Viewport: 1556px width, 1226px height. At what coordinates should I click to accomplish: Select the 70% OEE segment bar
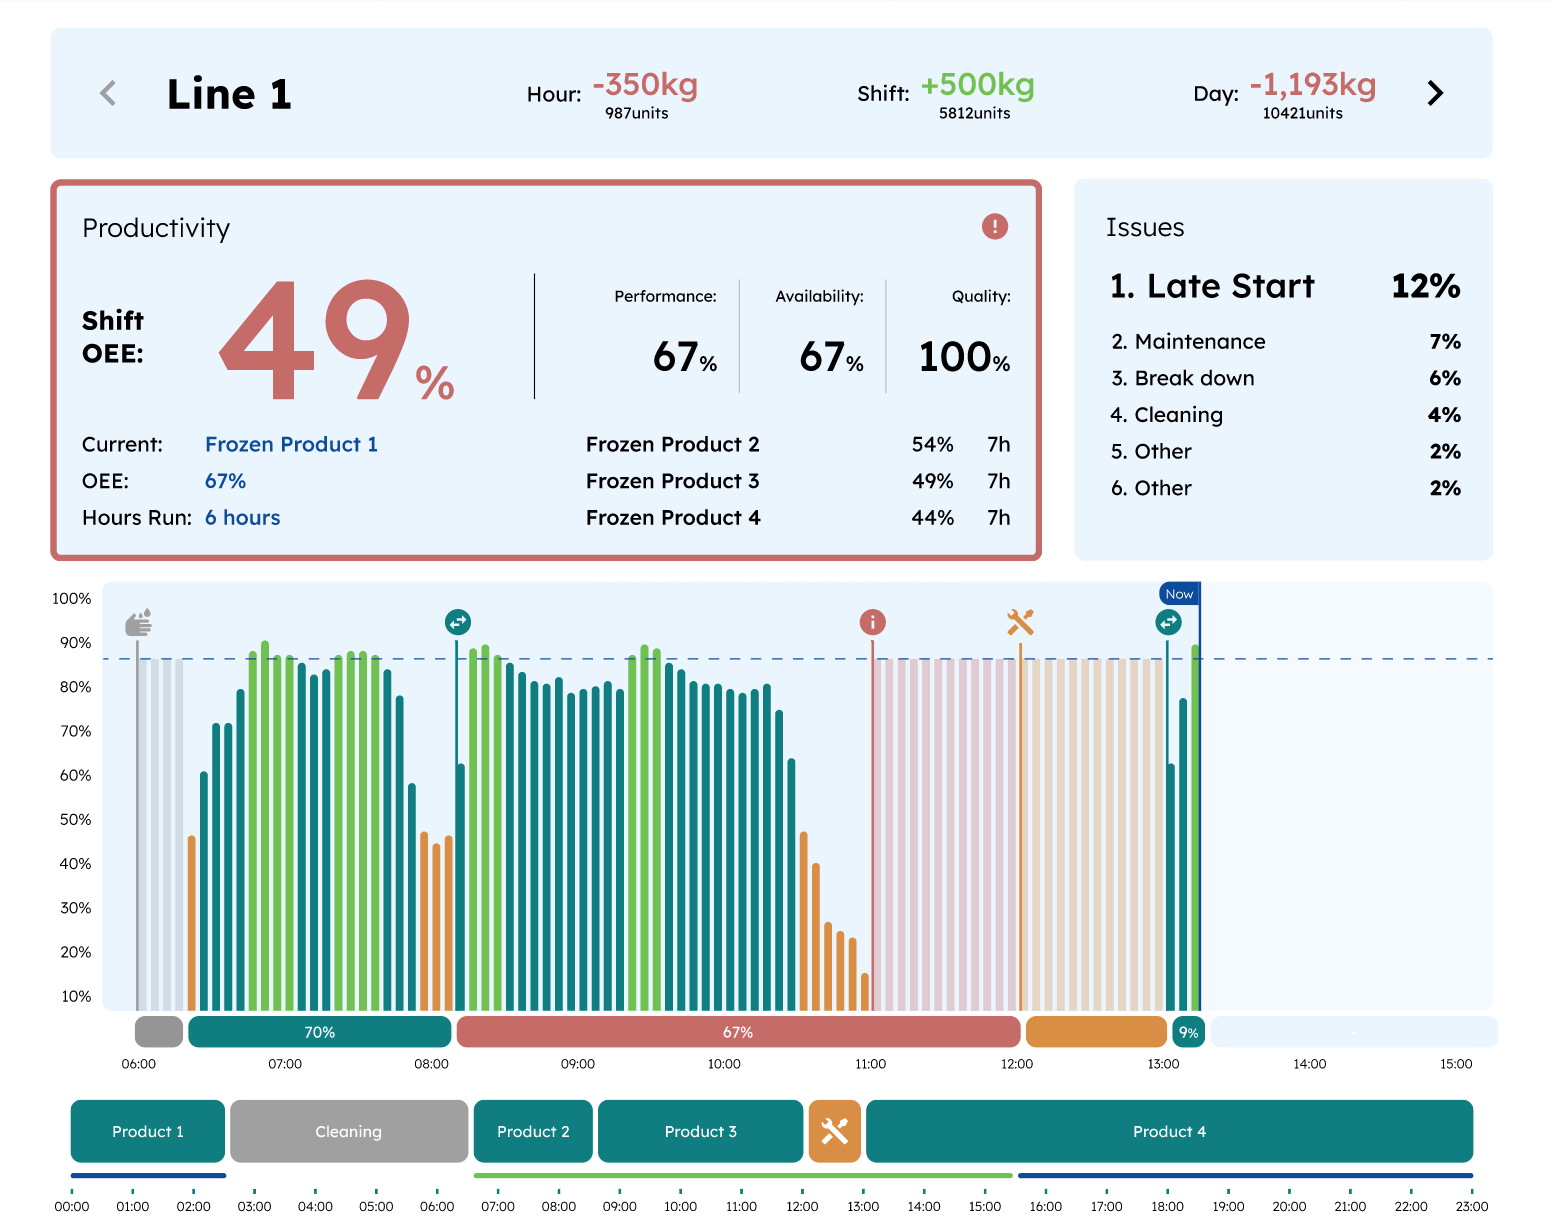319,1032
